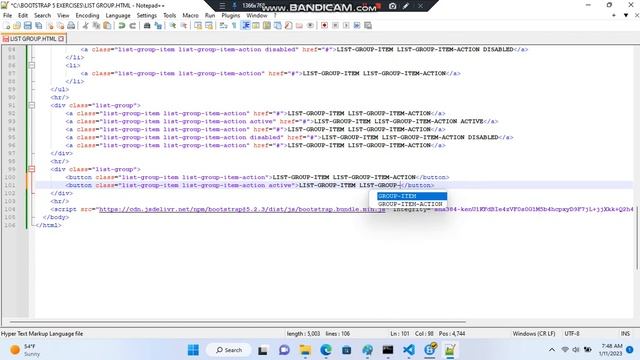The image size is (640, 360).
Task: Click the Replace toolbar icon
Action: tap(158, 26)
